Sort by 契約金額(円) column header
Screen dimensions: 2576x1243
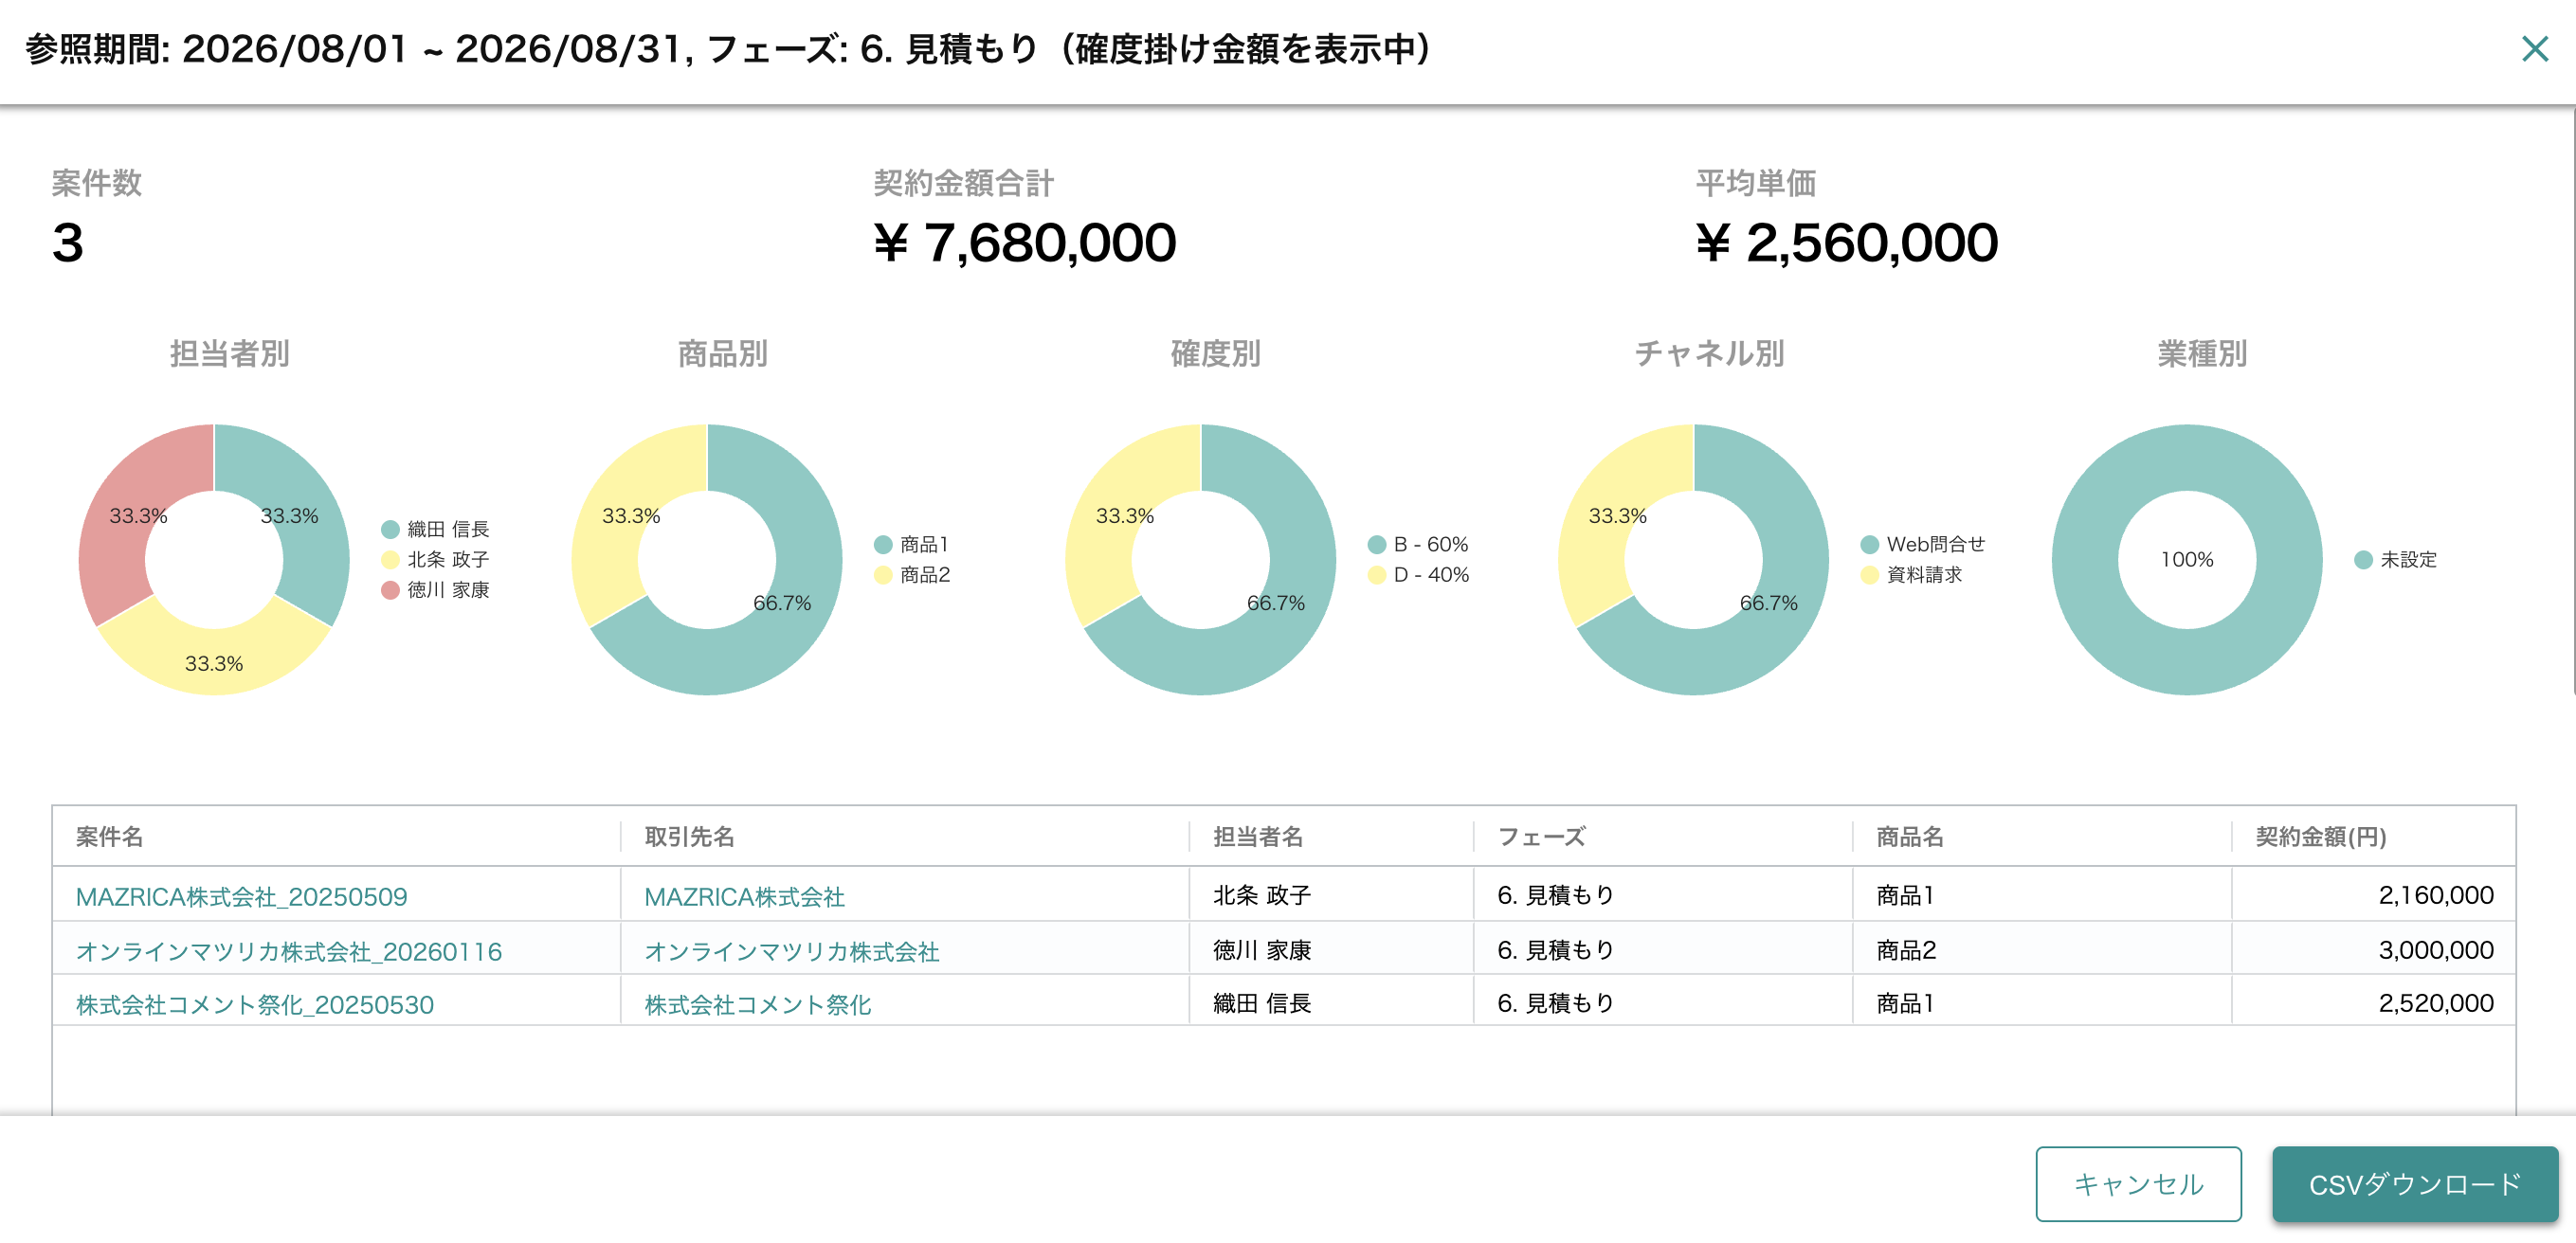click(x=2320, y=836)
